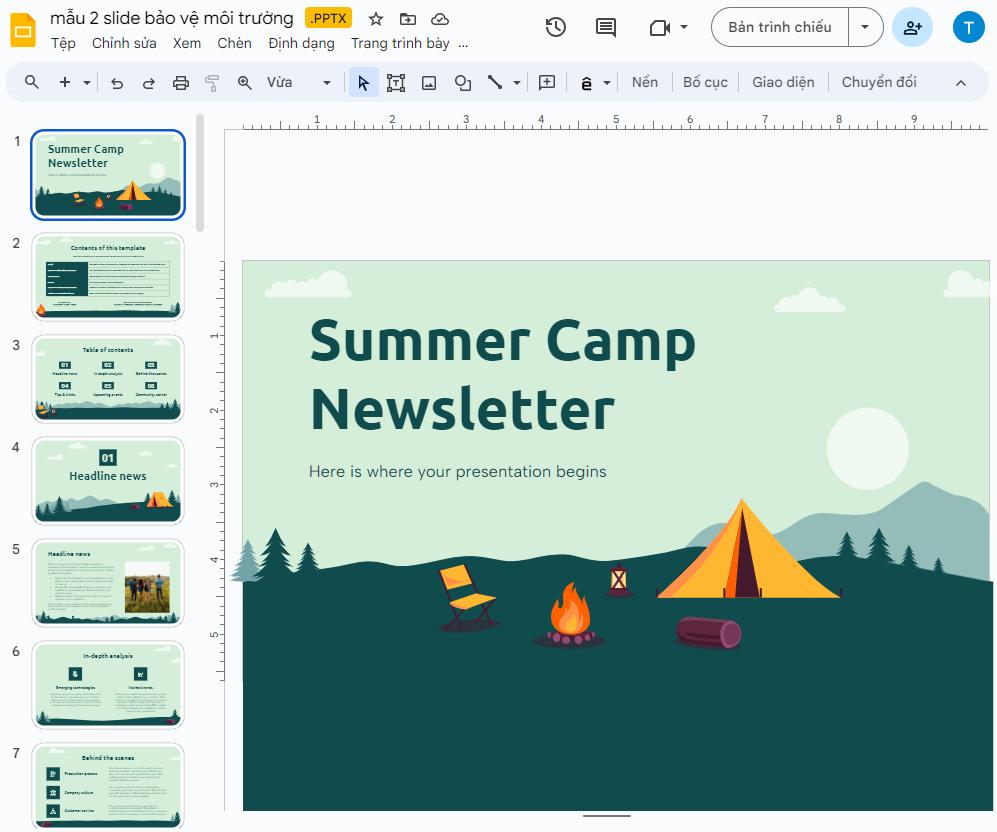Open the arrow next to Bản trình chiếu
This screenshot has height=832, width=997.
coord(864,27)
